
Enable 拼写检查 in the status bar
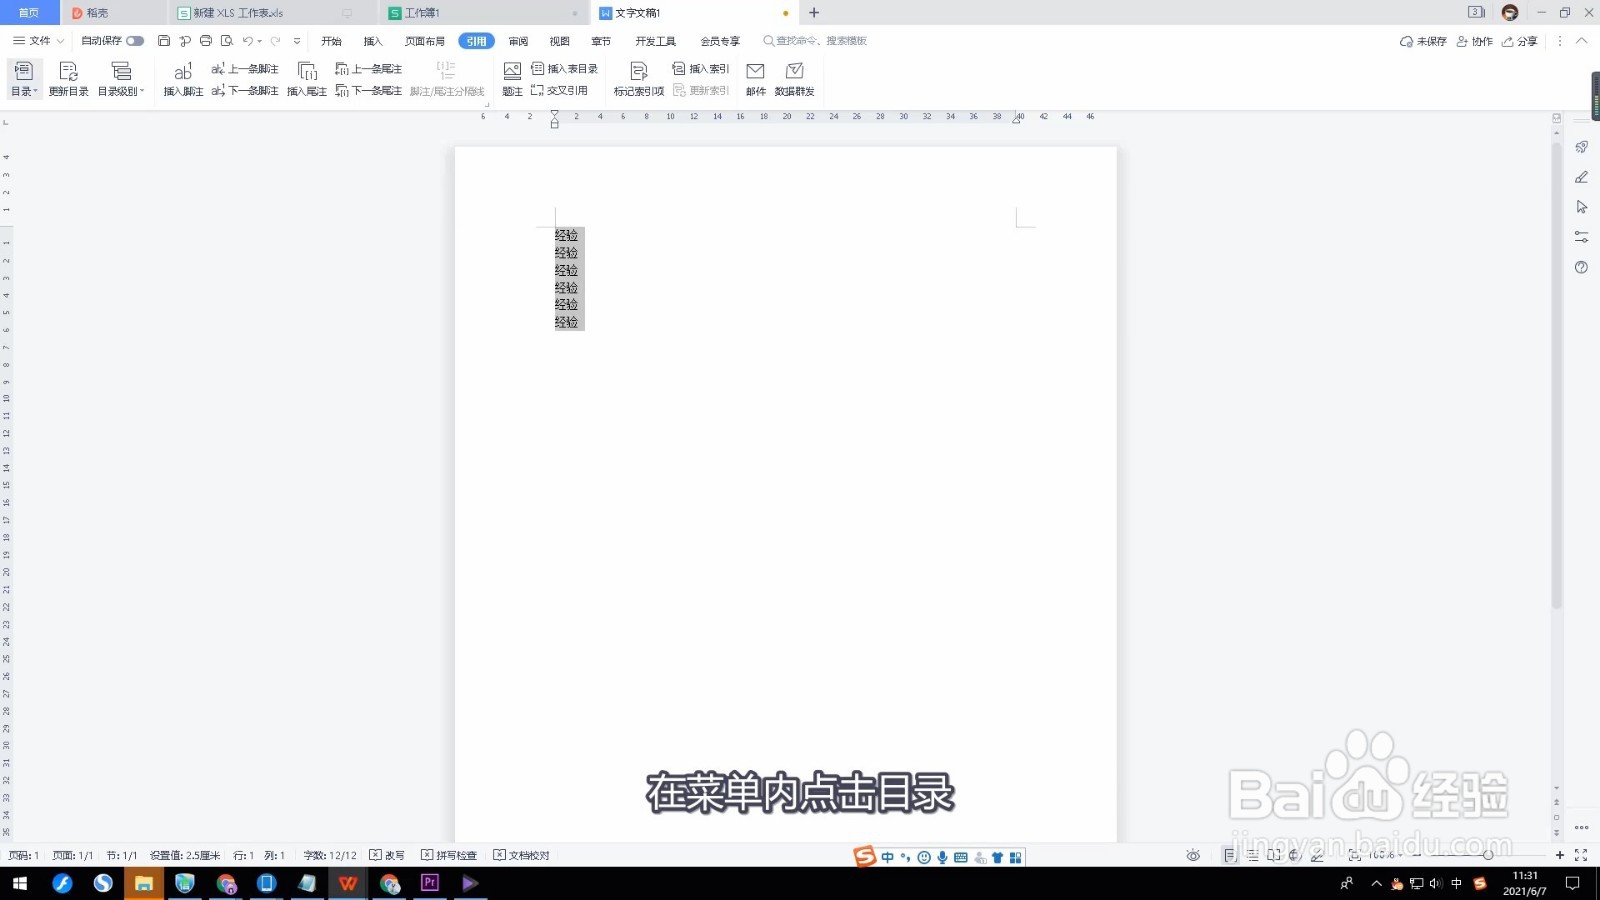tap(452, 855)
